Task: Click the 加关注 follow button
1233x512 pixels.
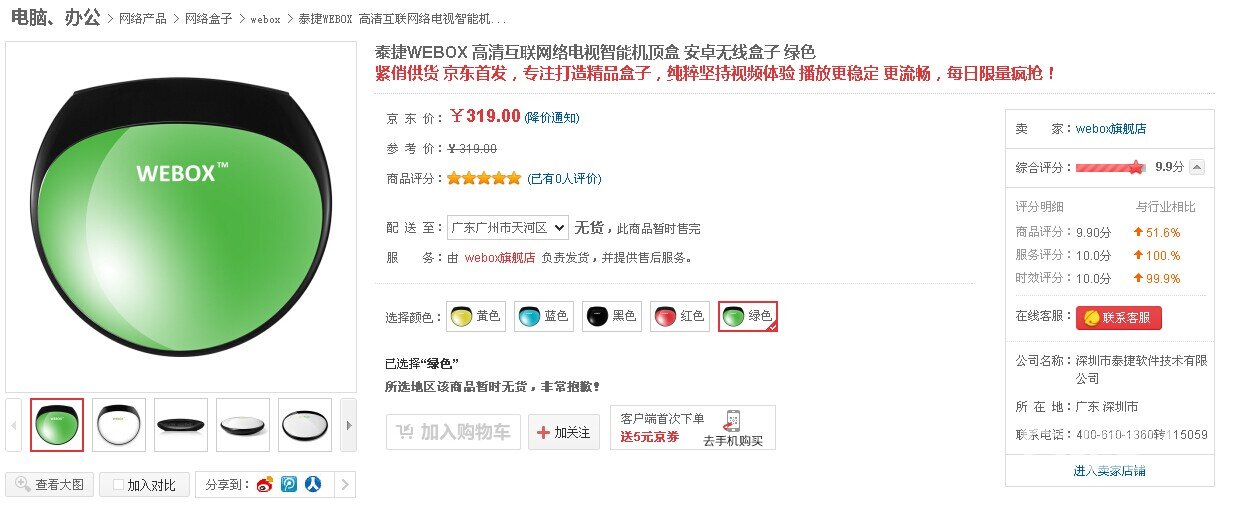Action: (x=564, y=432)
